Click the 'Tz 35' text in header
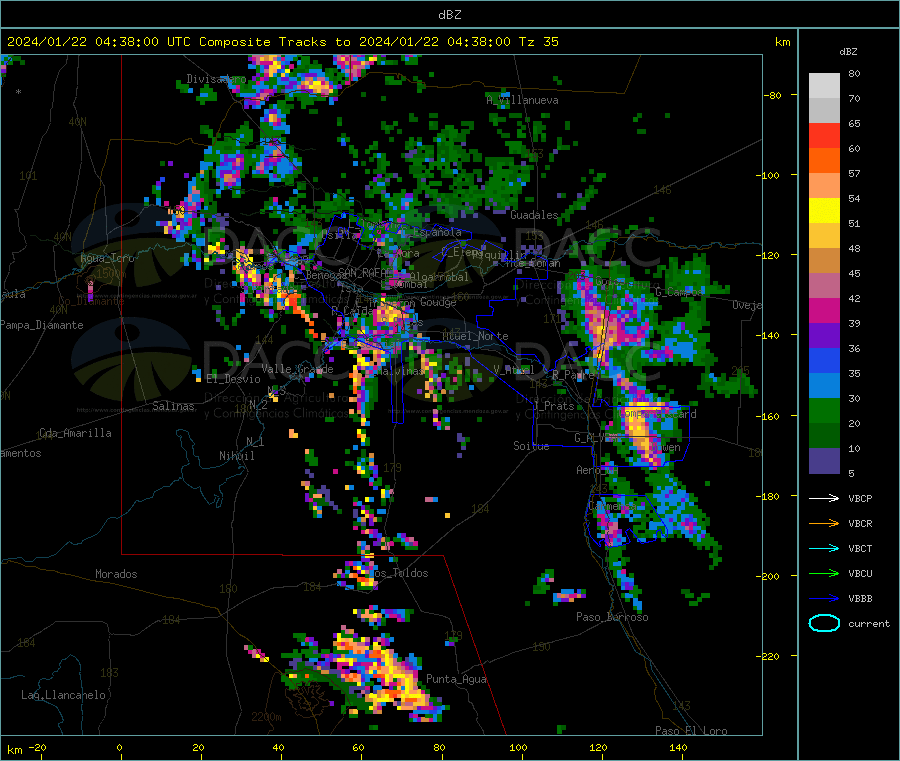900x761 pixels. pos(538,42)
